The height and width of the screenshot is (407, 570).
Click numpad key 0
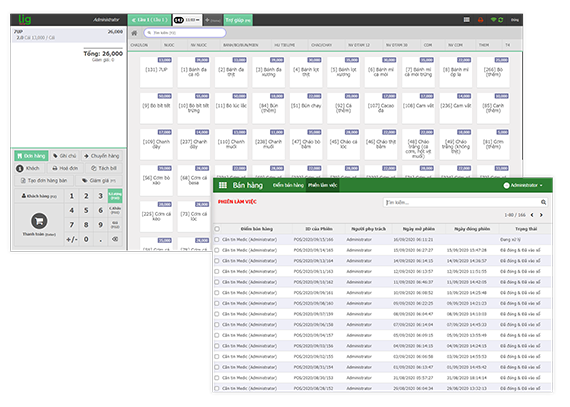click(x=86, y=239)
